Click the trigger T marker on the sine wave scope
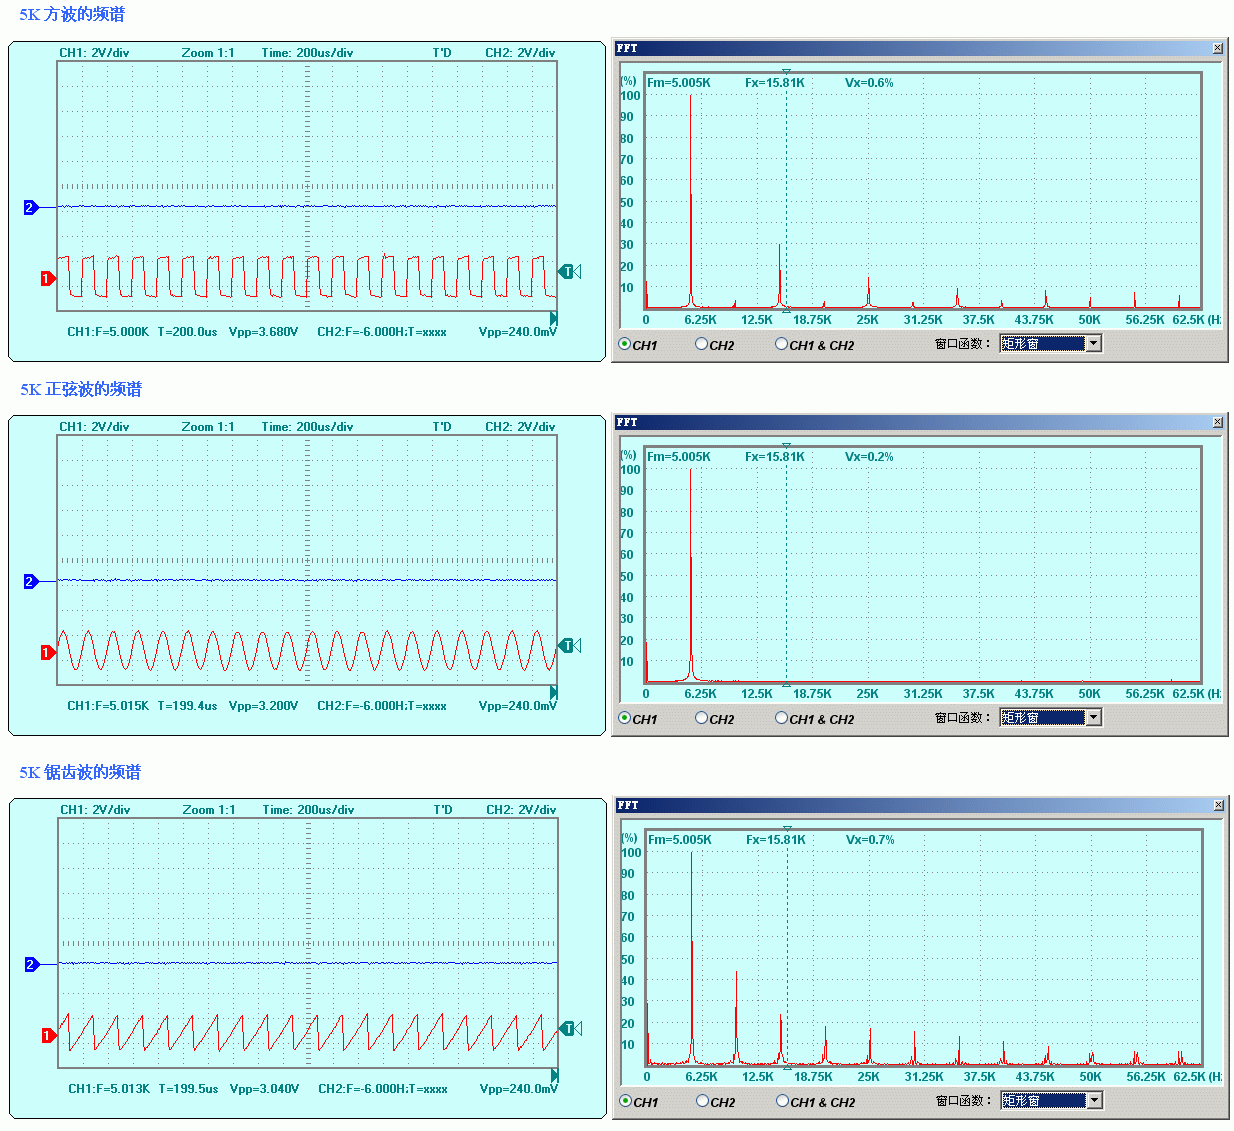Viewport: 1234px width, 1131px height. click(568, 645)
